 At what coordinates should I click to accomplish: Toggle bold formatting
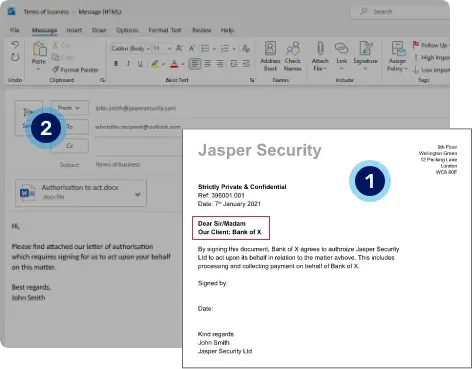(116, 64)
